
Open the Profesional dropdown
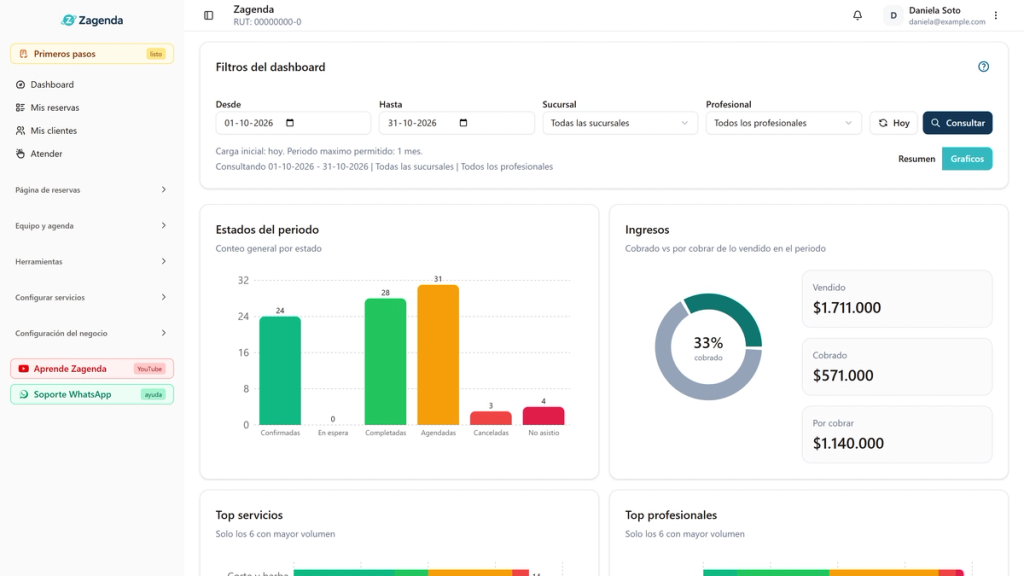click(783, 123)
